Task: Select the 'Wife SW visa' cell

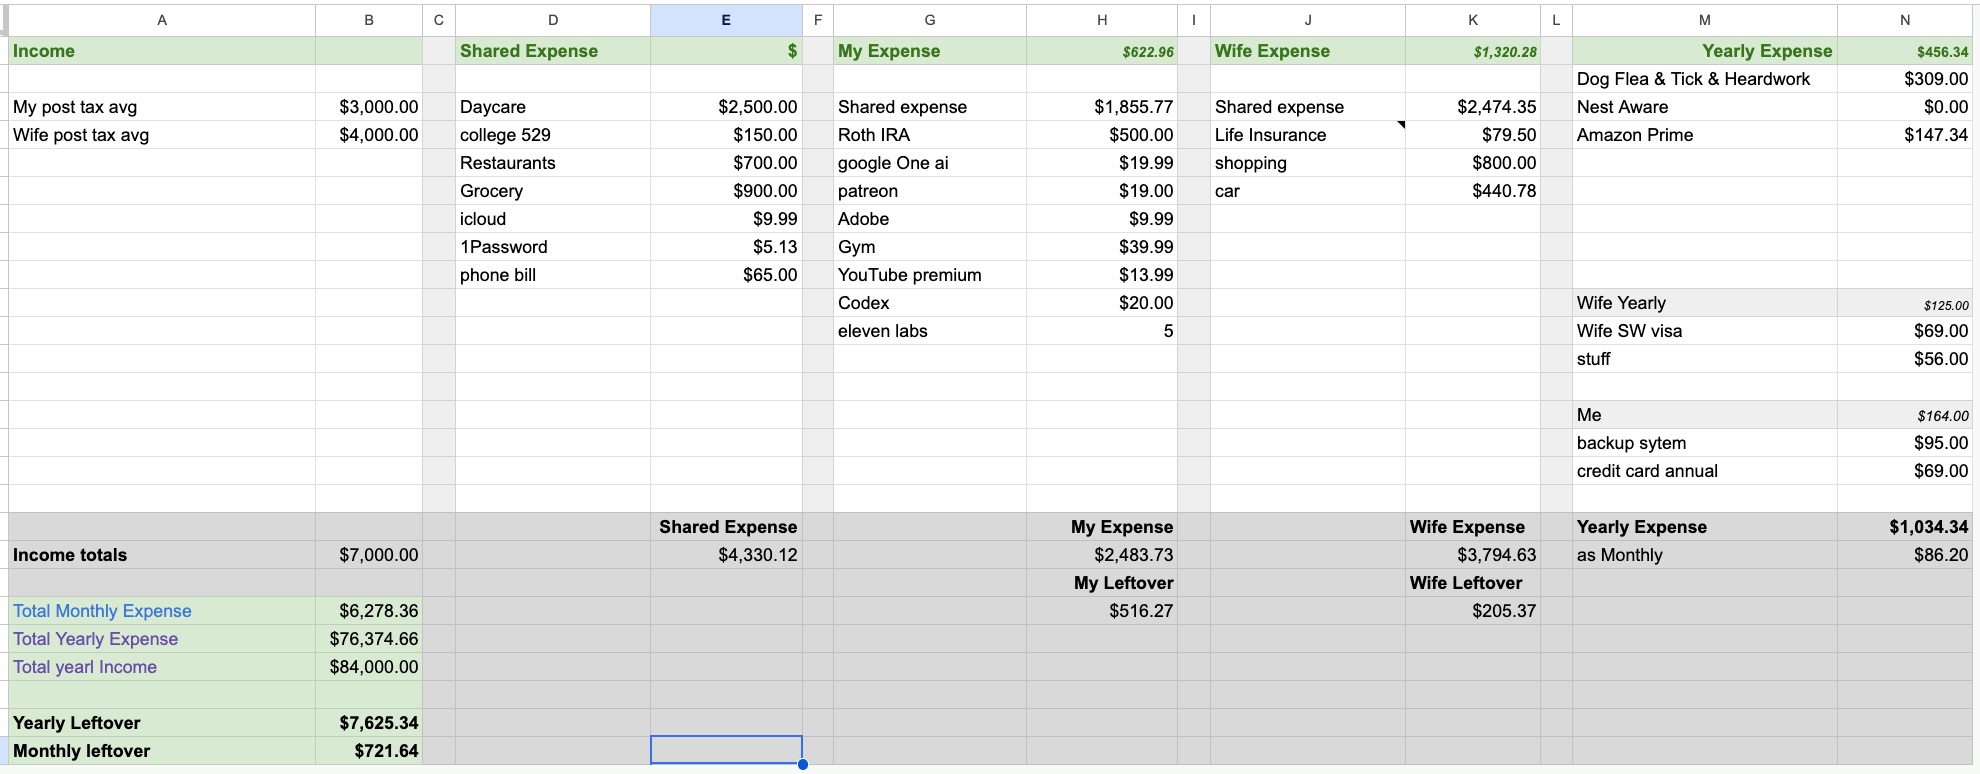Action: coord(1705,331)
